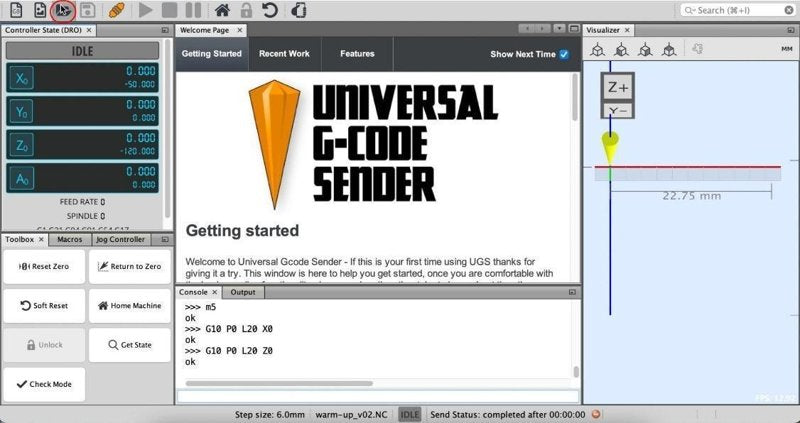Select the Getting Started tab

(212, 54)
